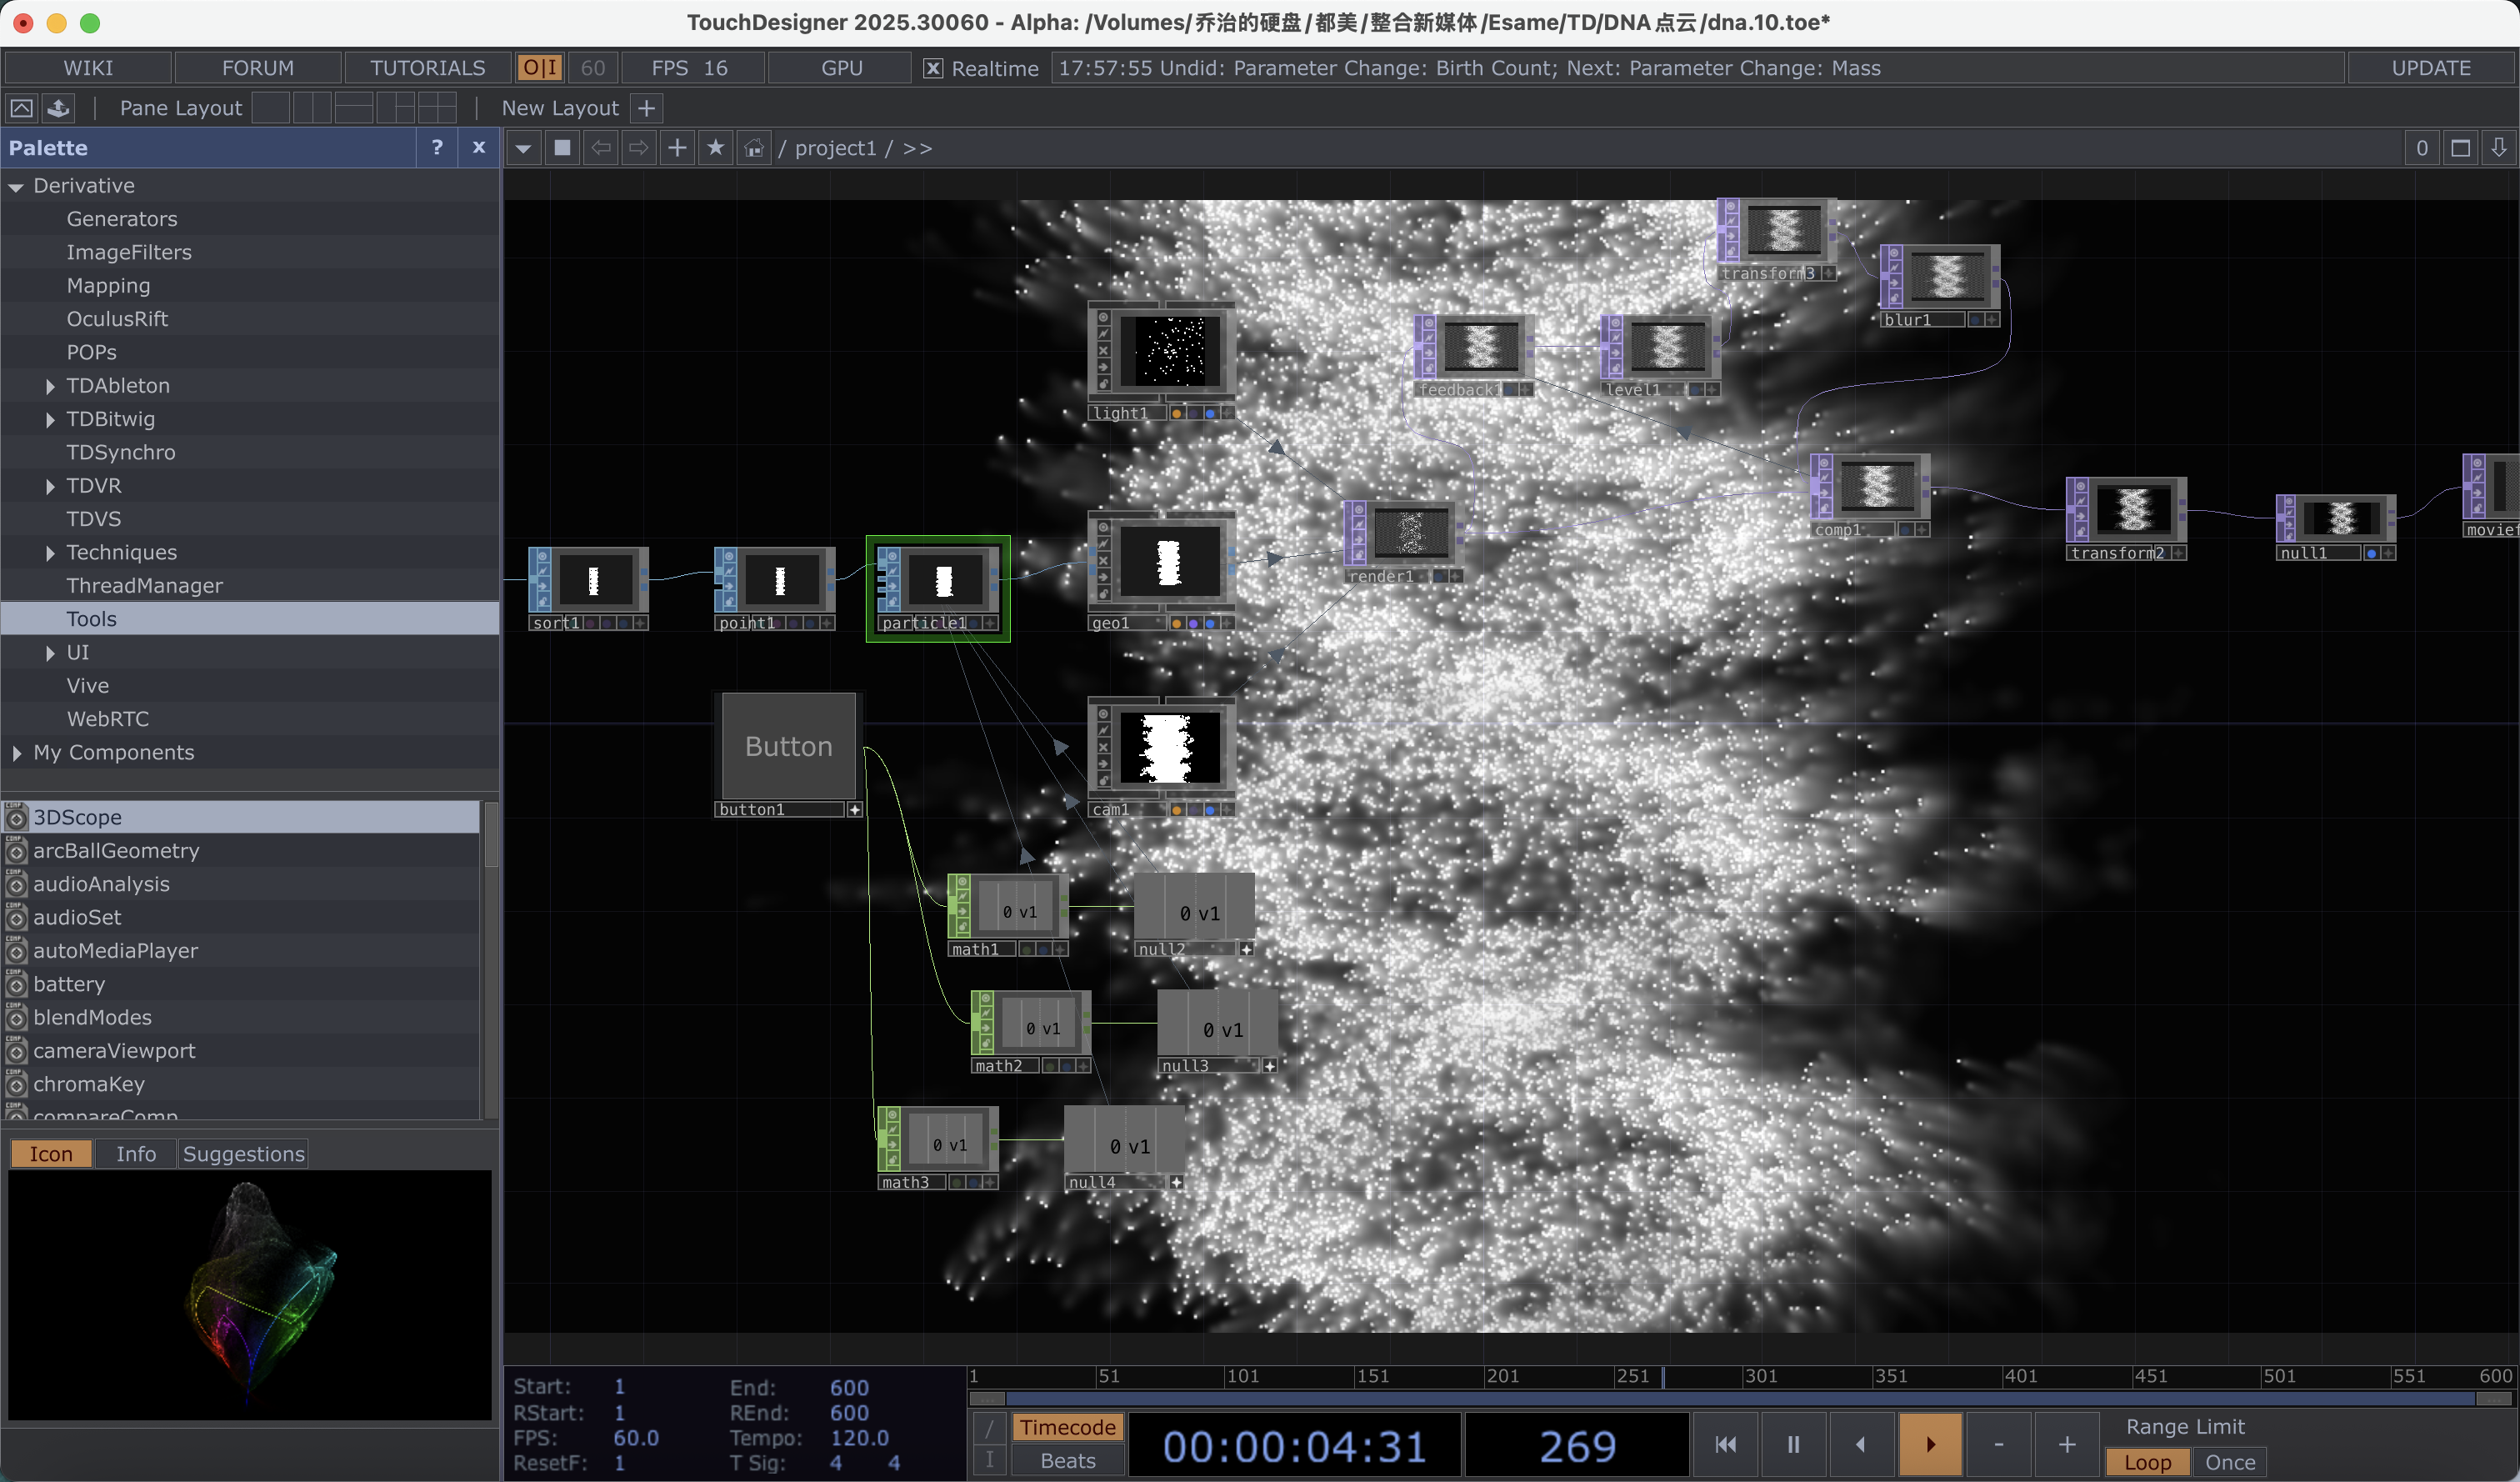Expand the TDBitwig folder
The height and width of the screenshot is (1482, 2520).
50,420
